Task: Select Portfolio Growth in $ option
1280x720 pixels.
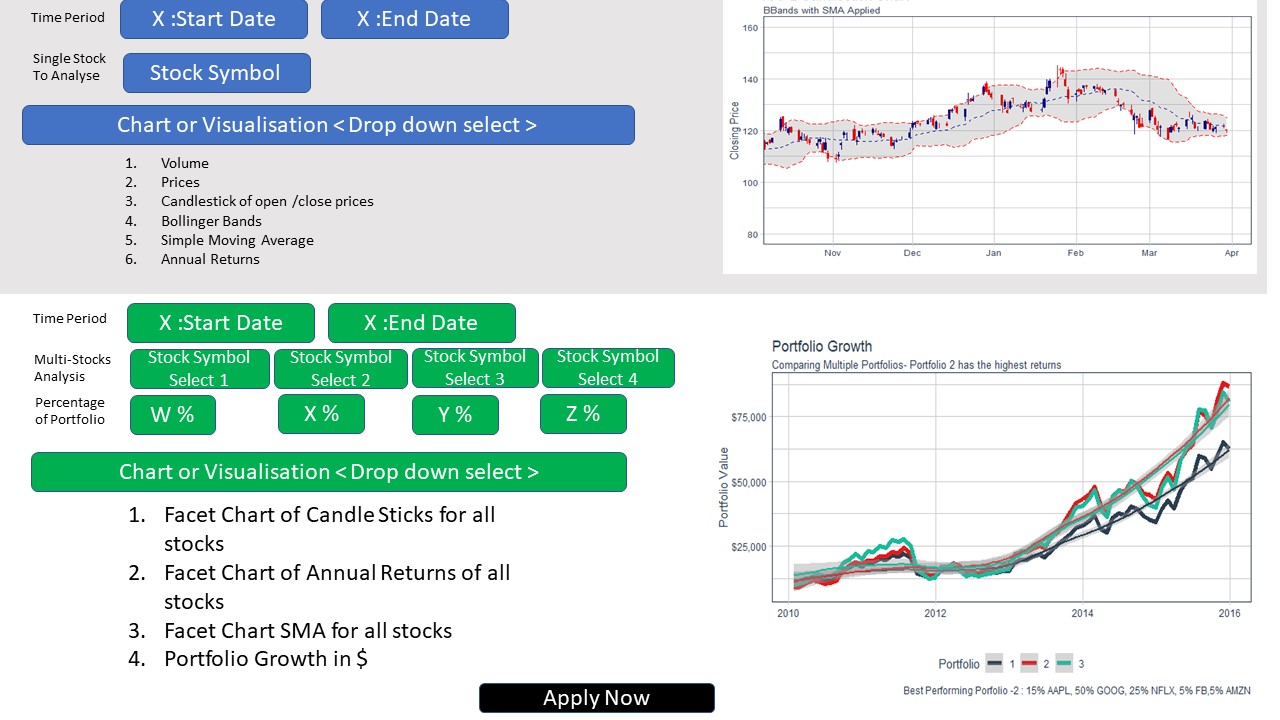Action: [266, 659]
